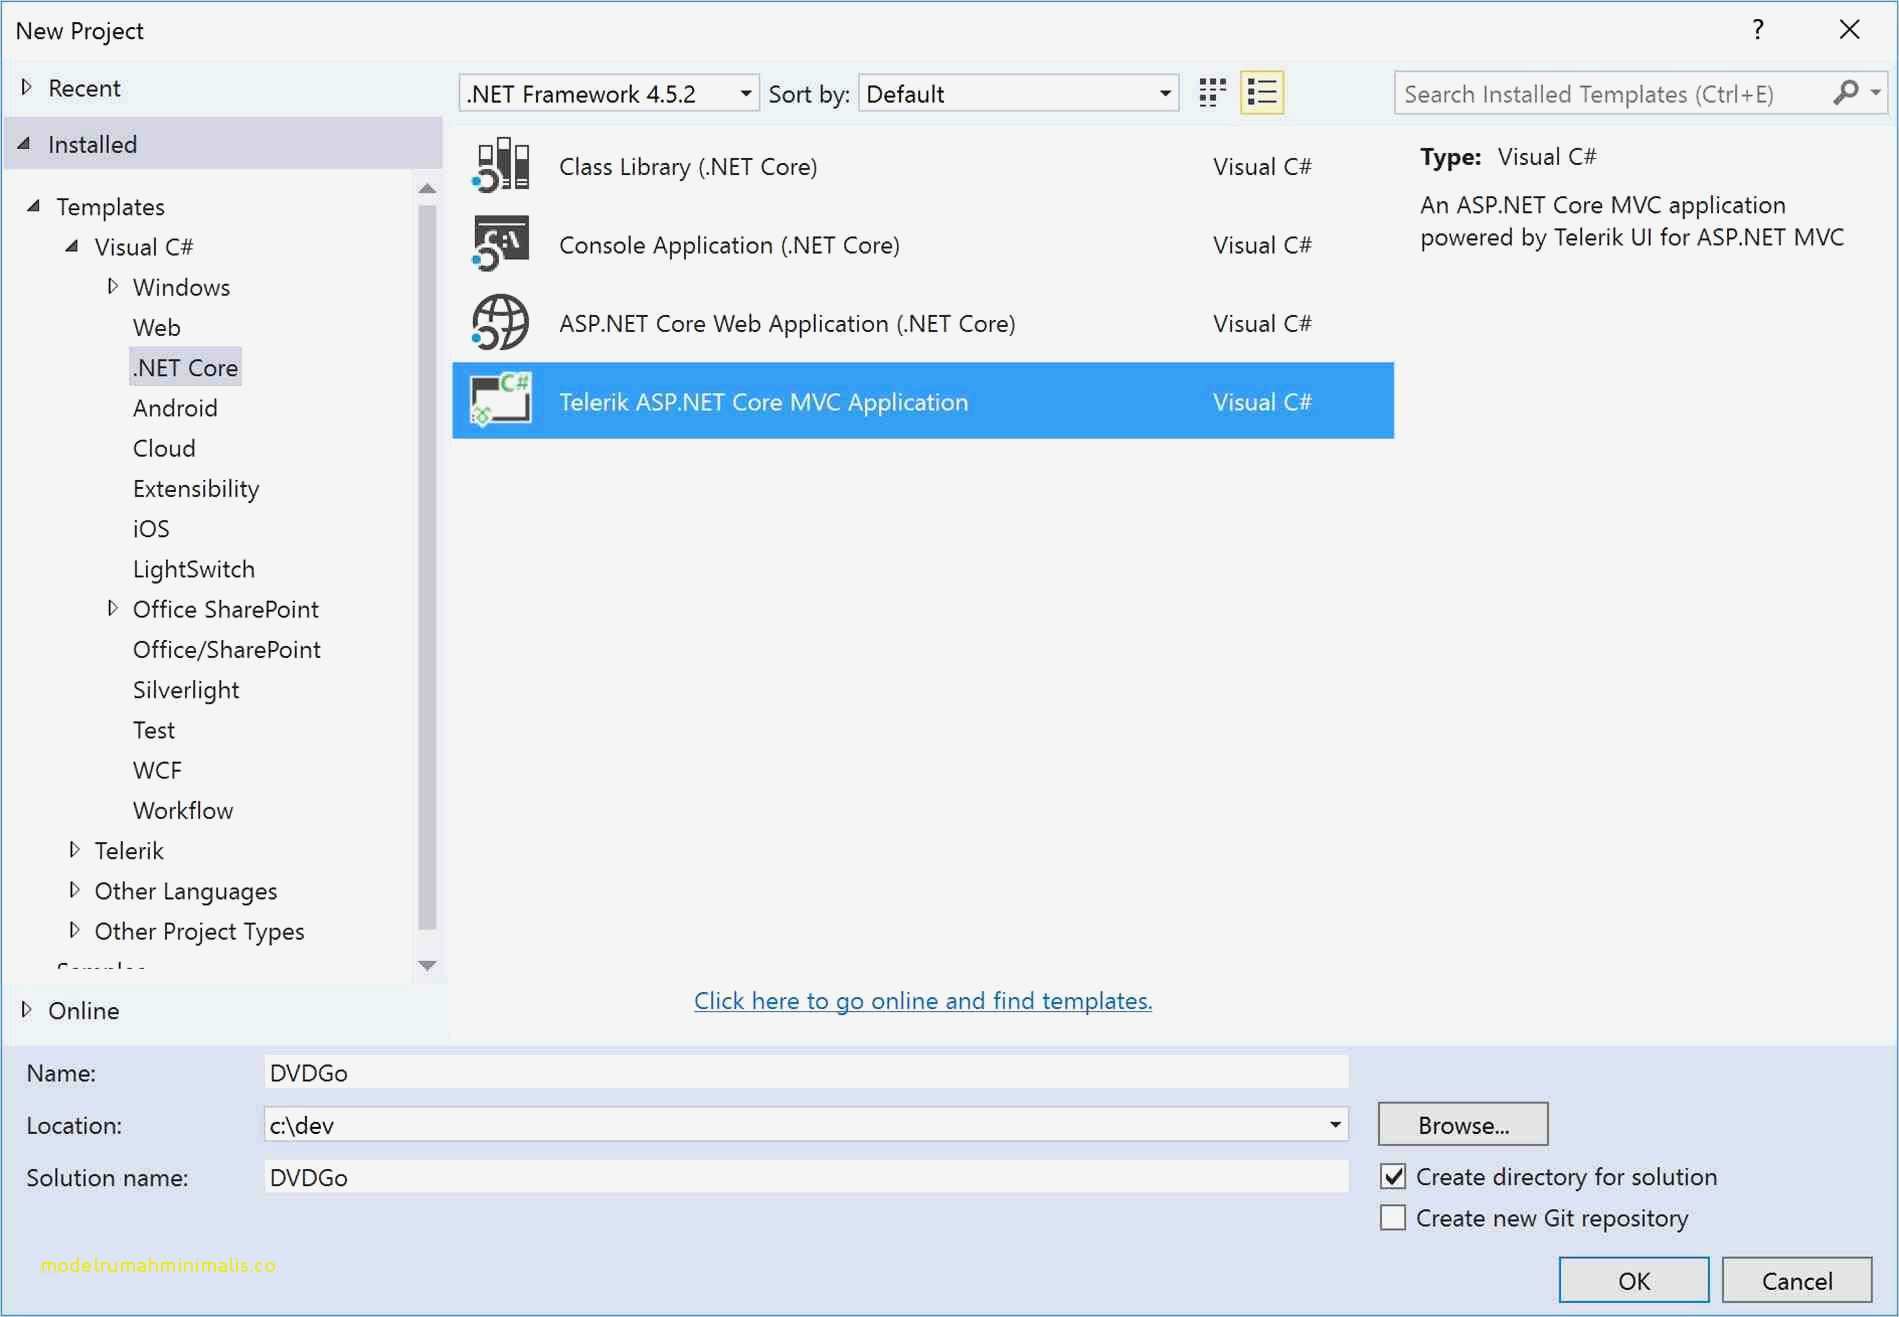Click the Console Application template icon

501,244
